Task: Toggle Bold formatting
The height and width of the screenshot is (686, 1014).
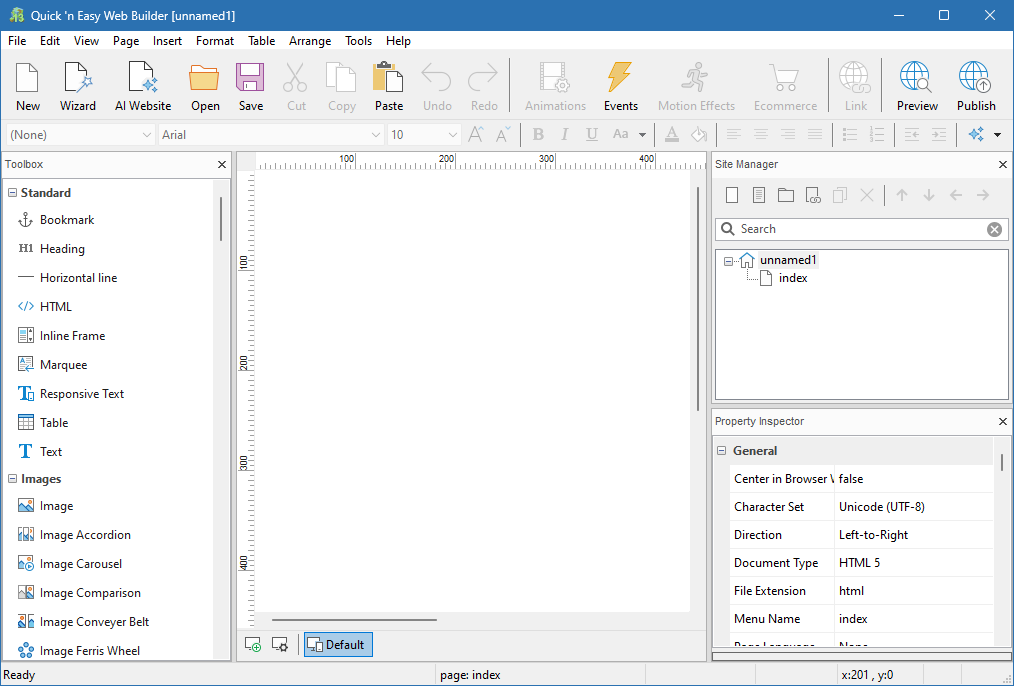Action: (537, 134)
